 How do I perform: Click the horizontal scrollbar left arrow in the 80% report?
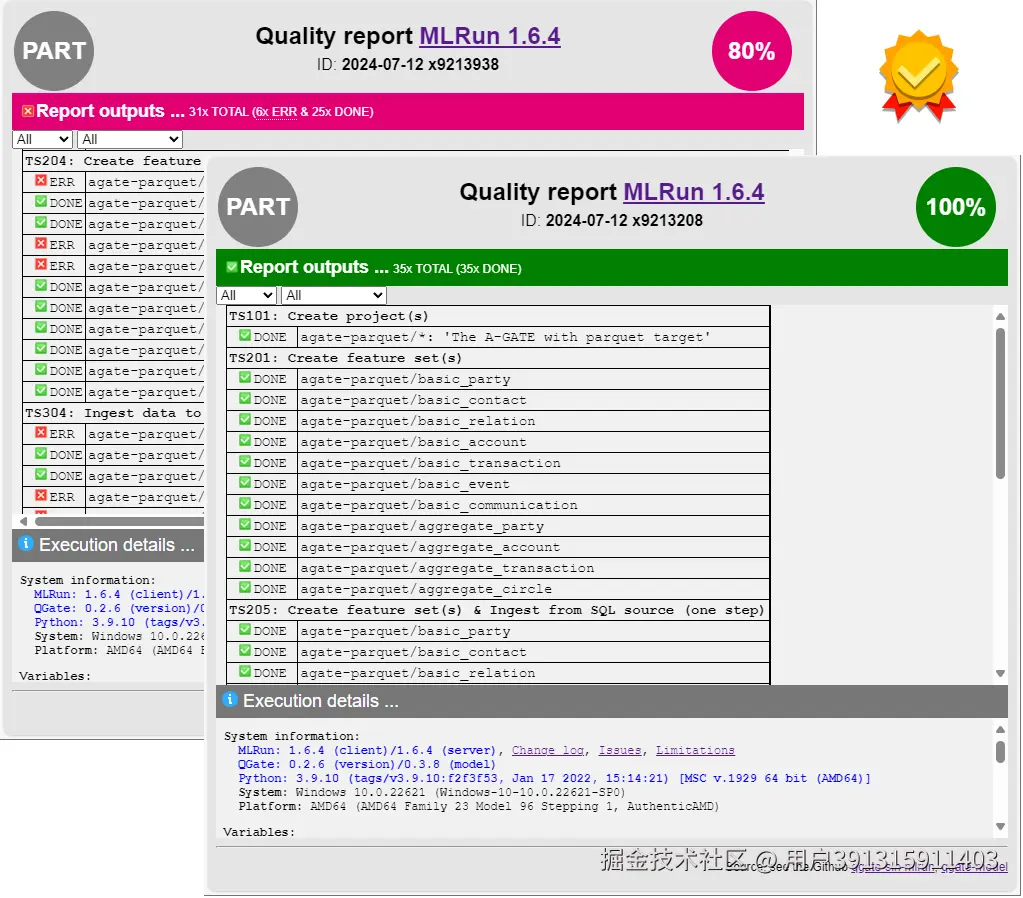(x=23, y=521)
